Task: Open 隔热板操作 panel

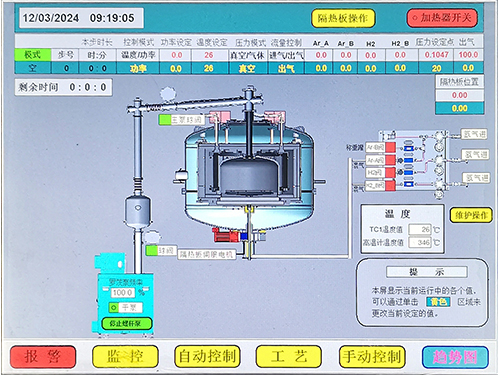Action: click(x=343, y=18)
